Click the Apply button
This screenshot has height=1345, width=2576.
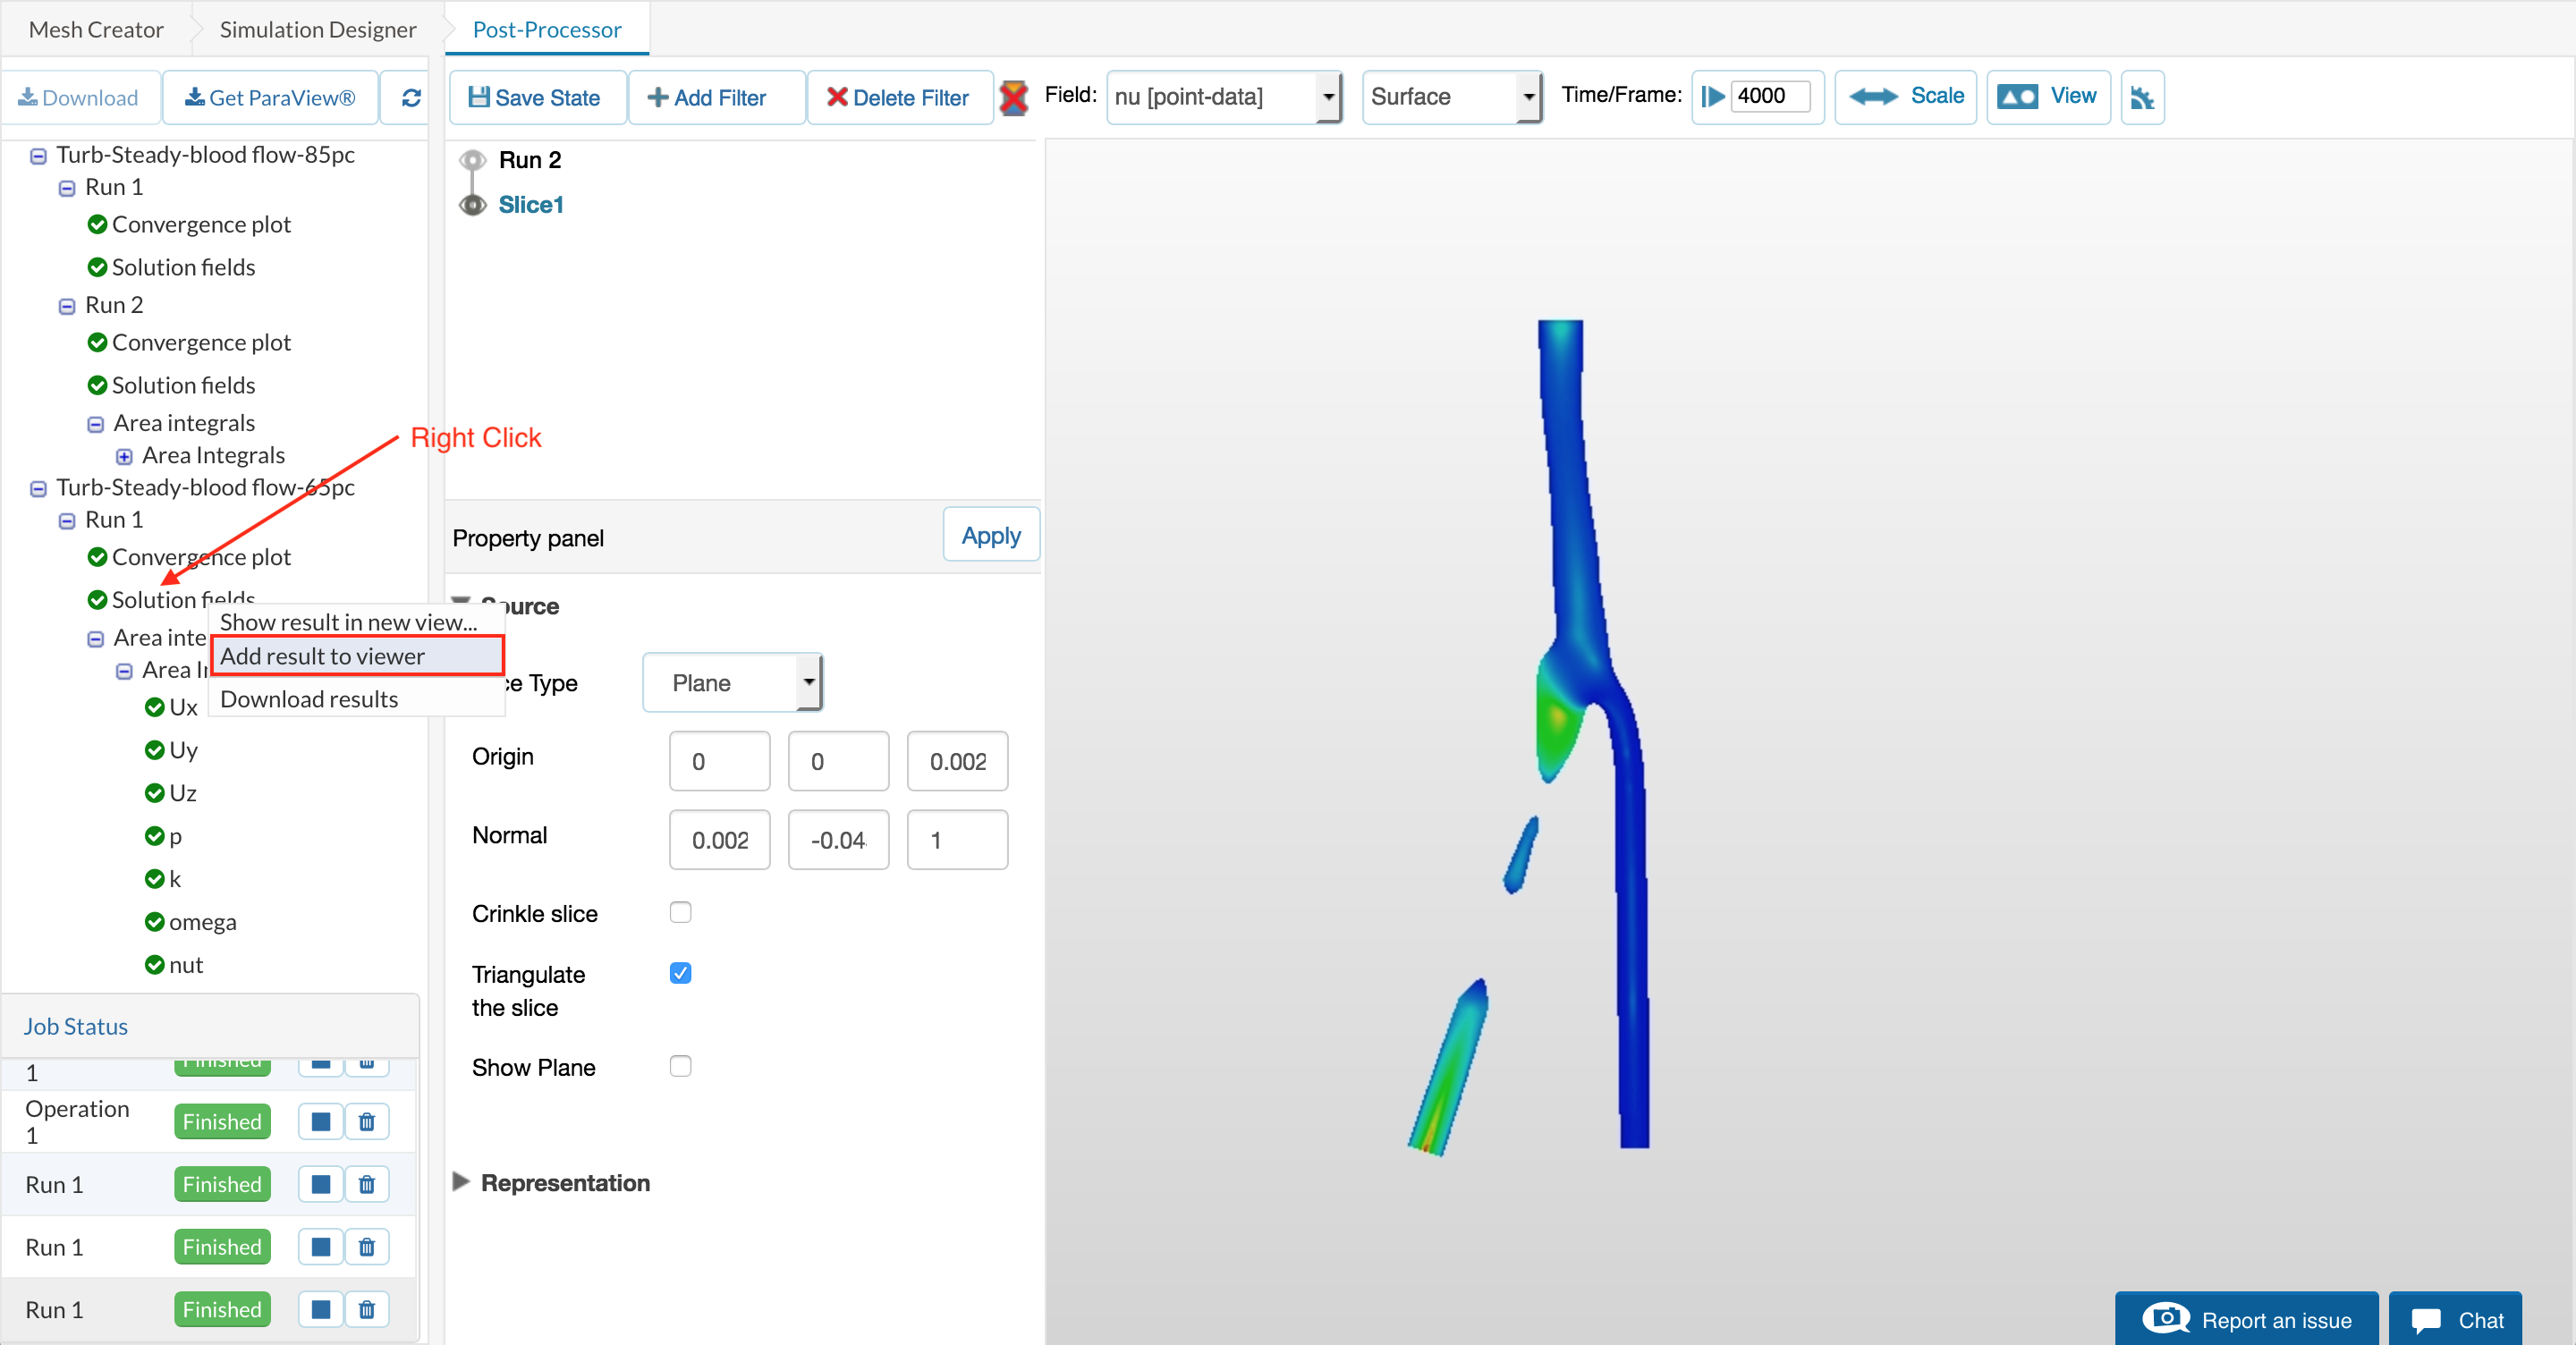click(x=990, y=536)
